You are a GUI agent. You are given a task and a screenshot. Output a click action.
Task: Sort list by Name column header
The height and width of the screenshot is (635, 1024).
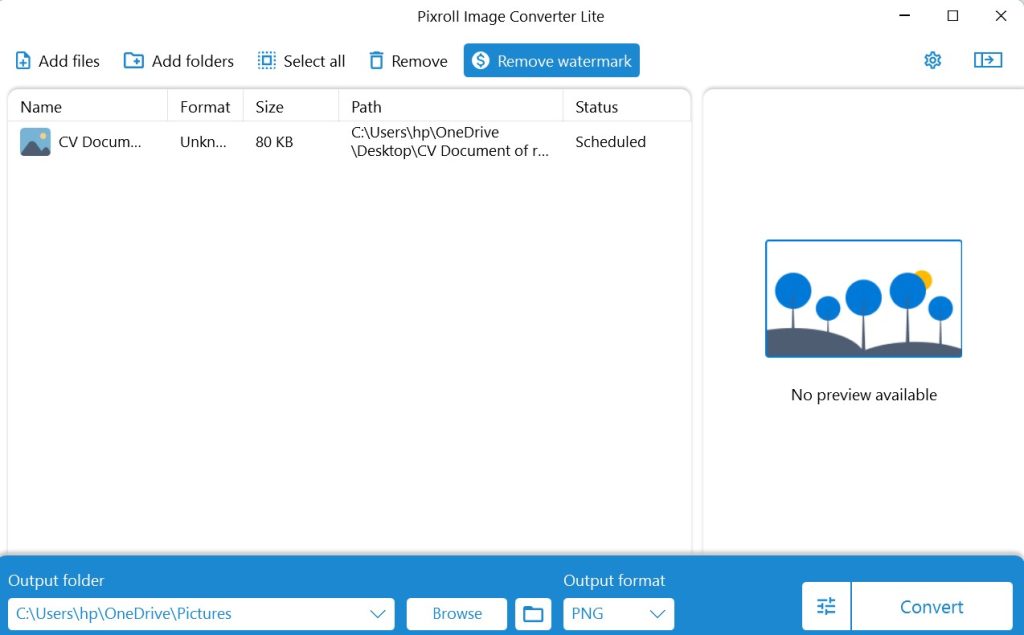click(x=41, y=107)
